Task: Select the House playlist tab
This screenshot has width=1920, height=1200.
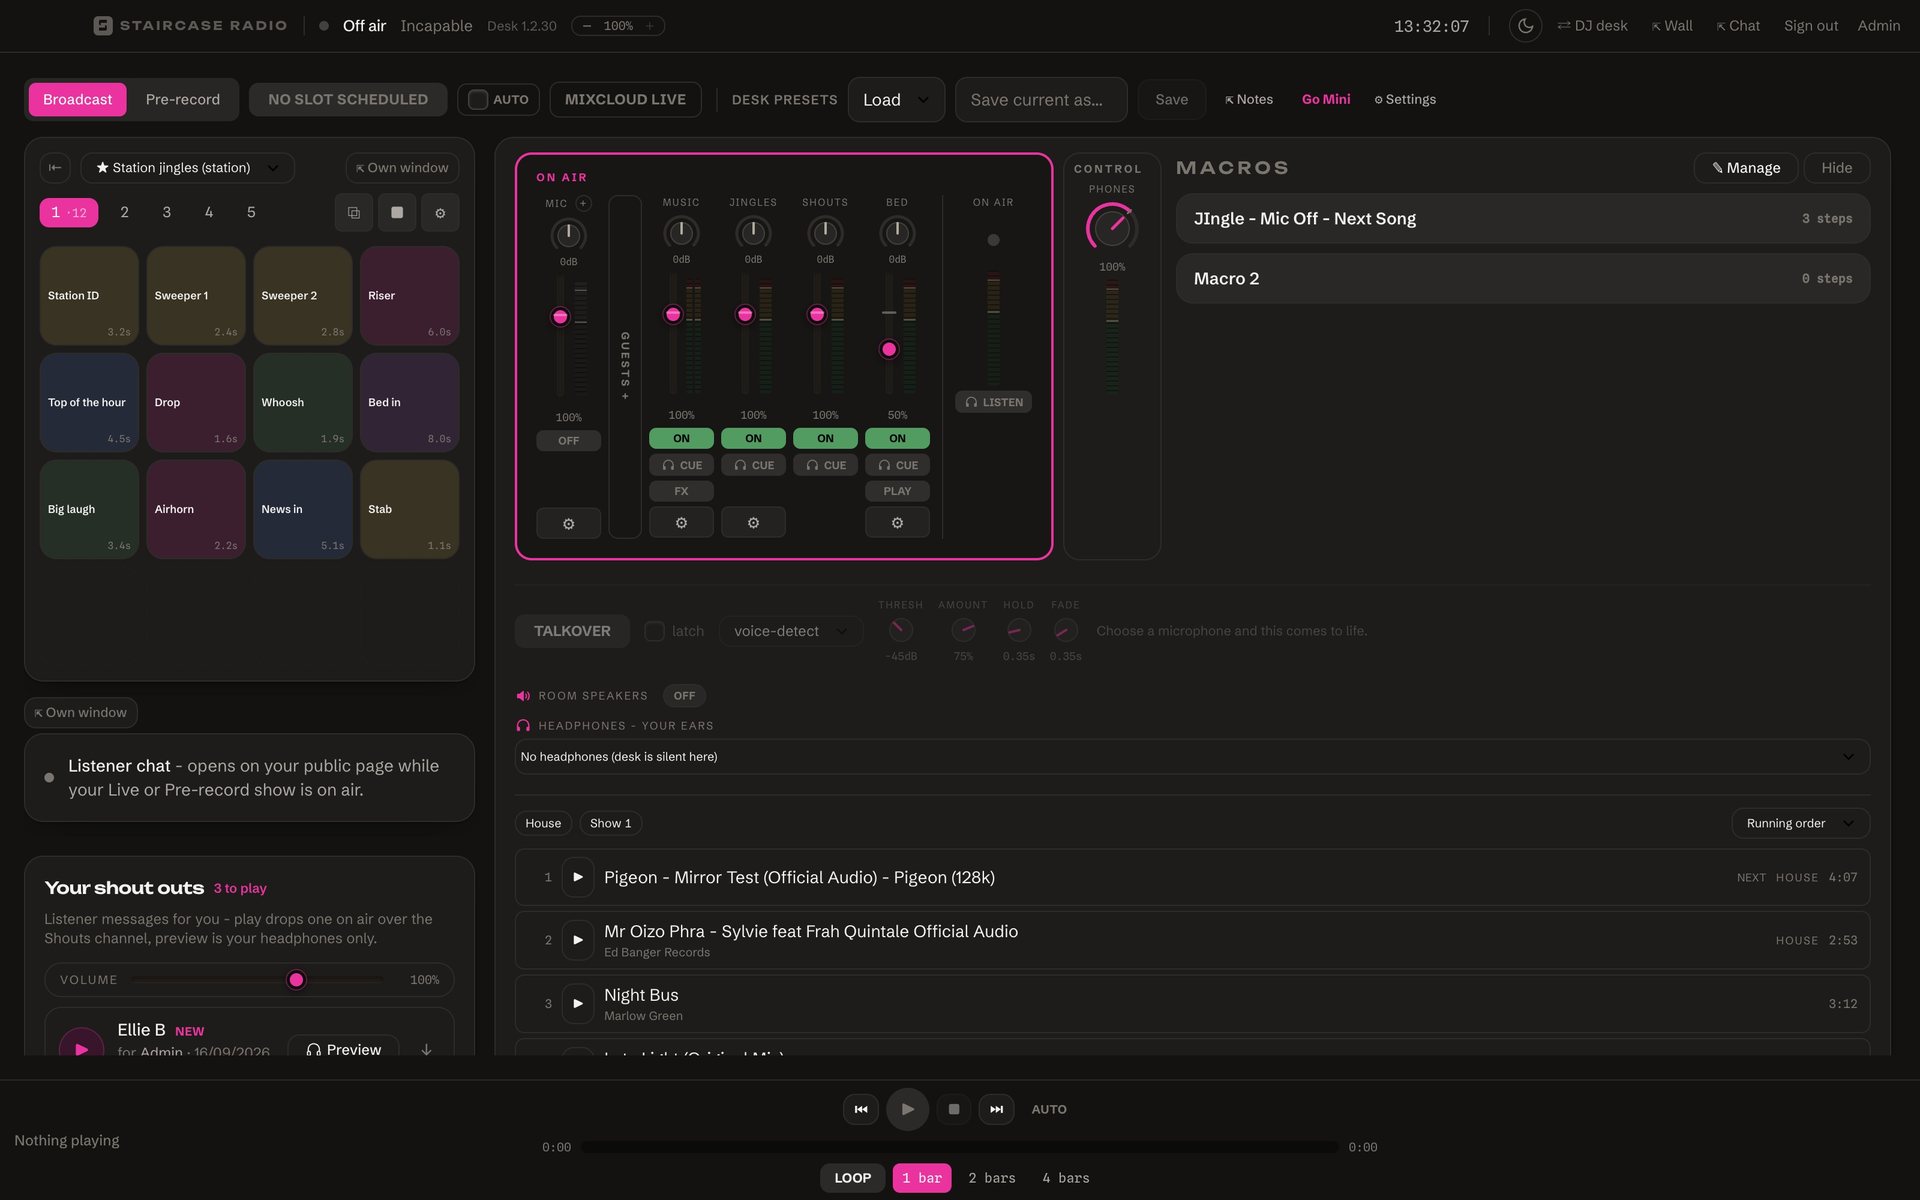Action: [543, 823]
